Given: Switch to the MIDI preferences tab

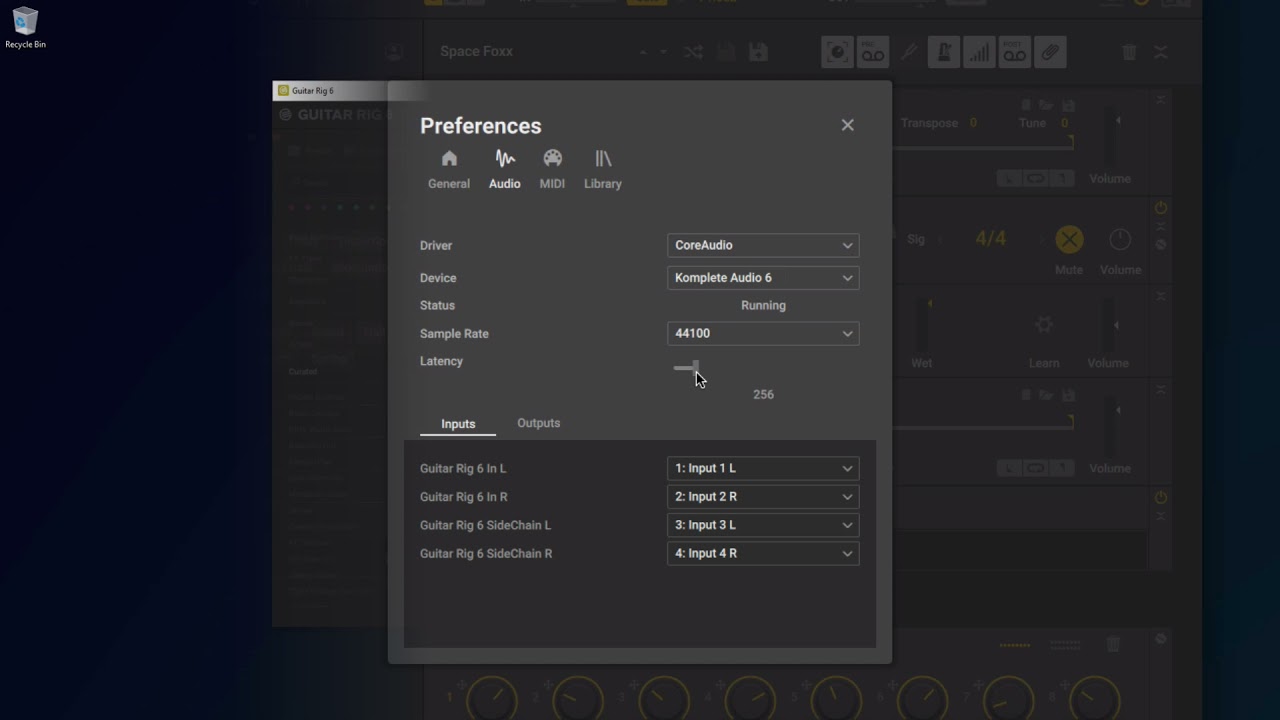Looking at the screenshot, I should [x=552, y=169].
